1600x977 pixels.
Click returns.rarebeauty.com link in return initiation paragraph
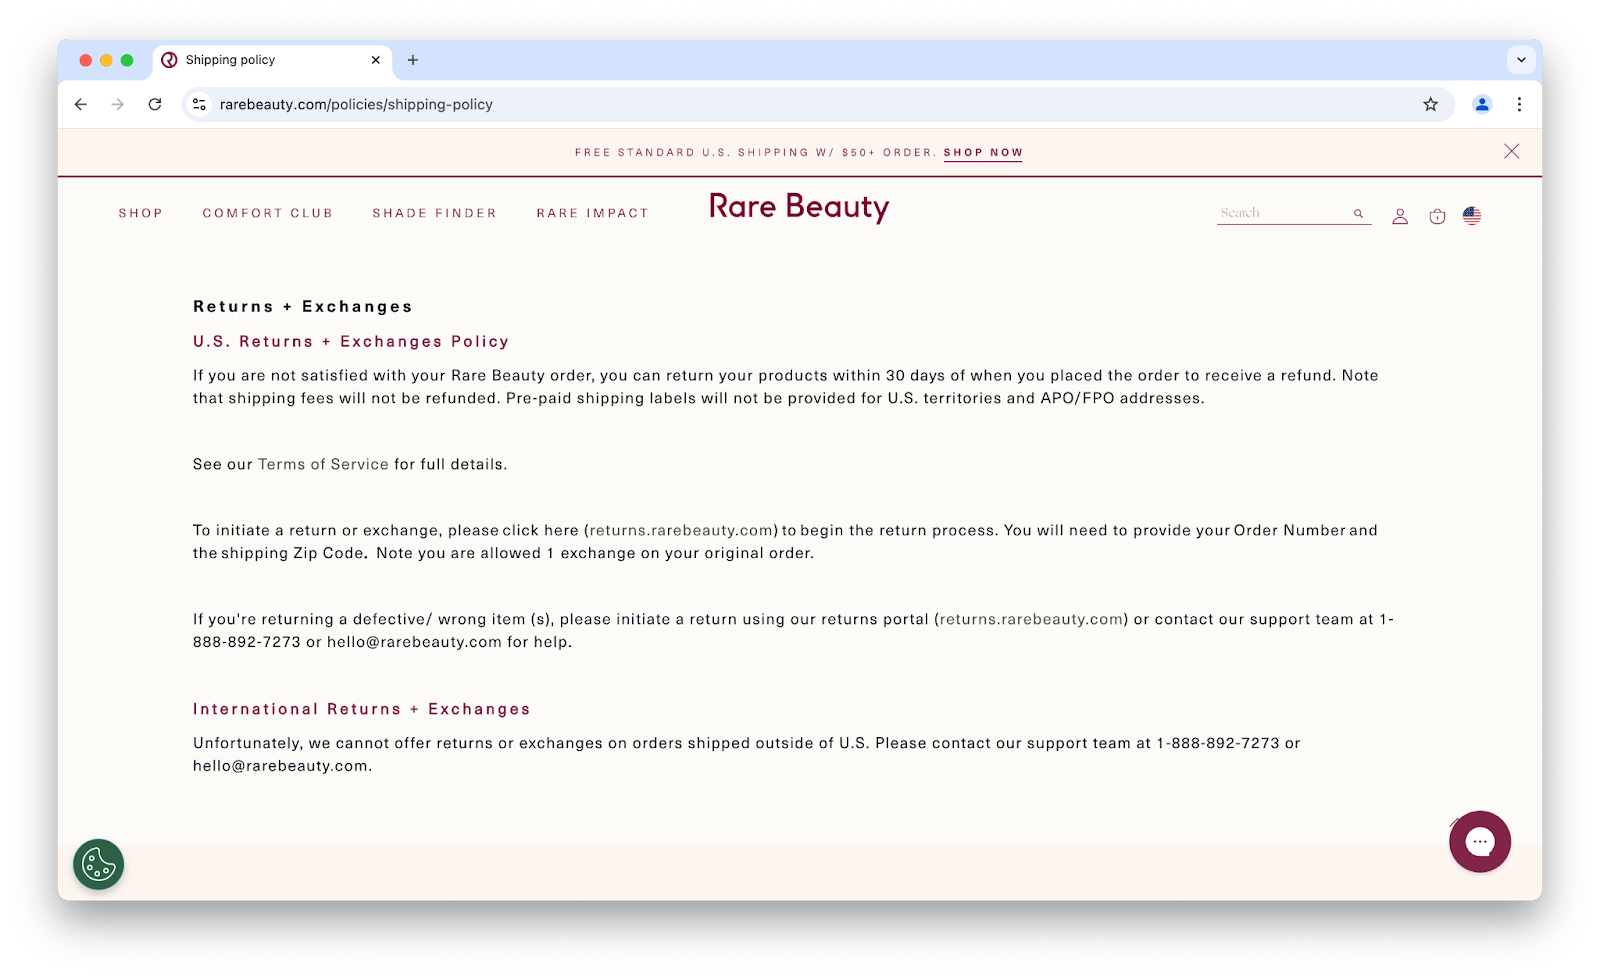point(681,530)
